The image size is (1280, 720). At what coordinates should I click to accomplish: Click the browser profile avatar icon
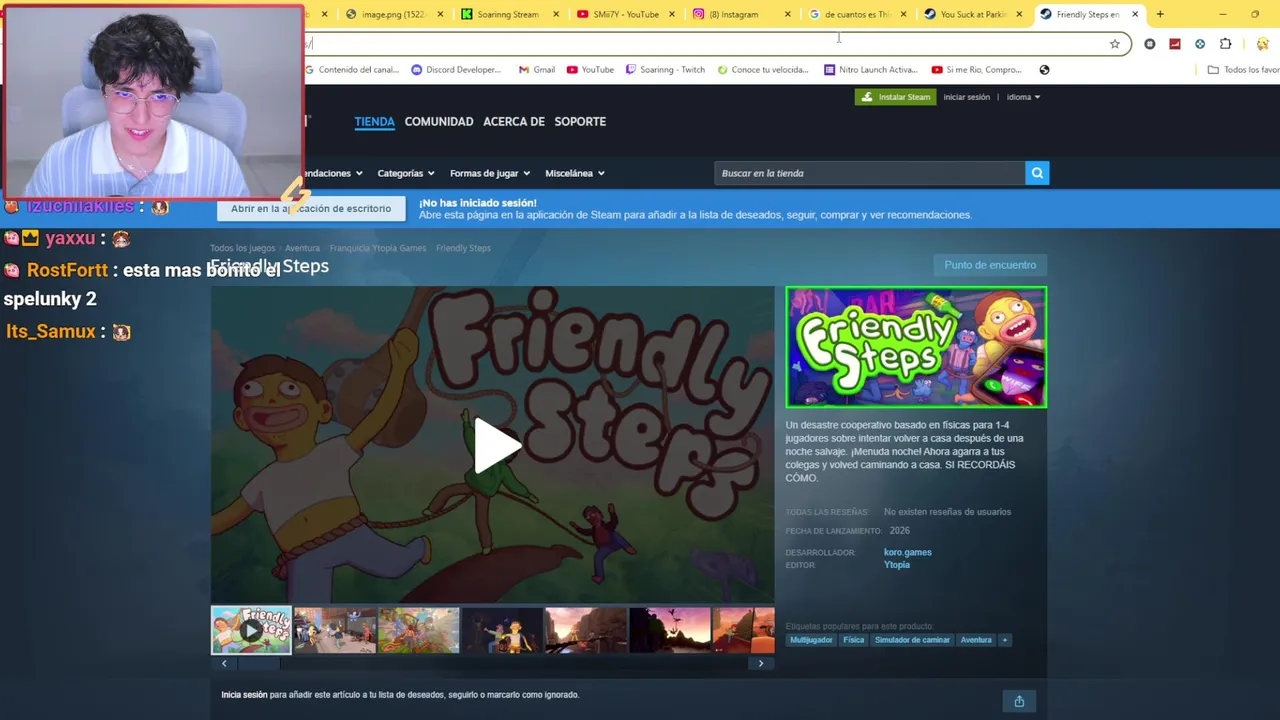click(x=1262, y=44)
